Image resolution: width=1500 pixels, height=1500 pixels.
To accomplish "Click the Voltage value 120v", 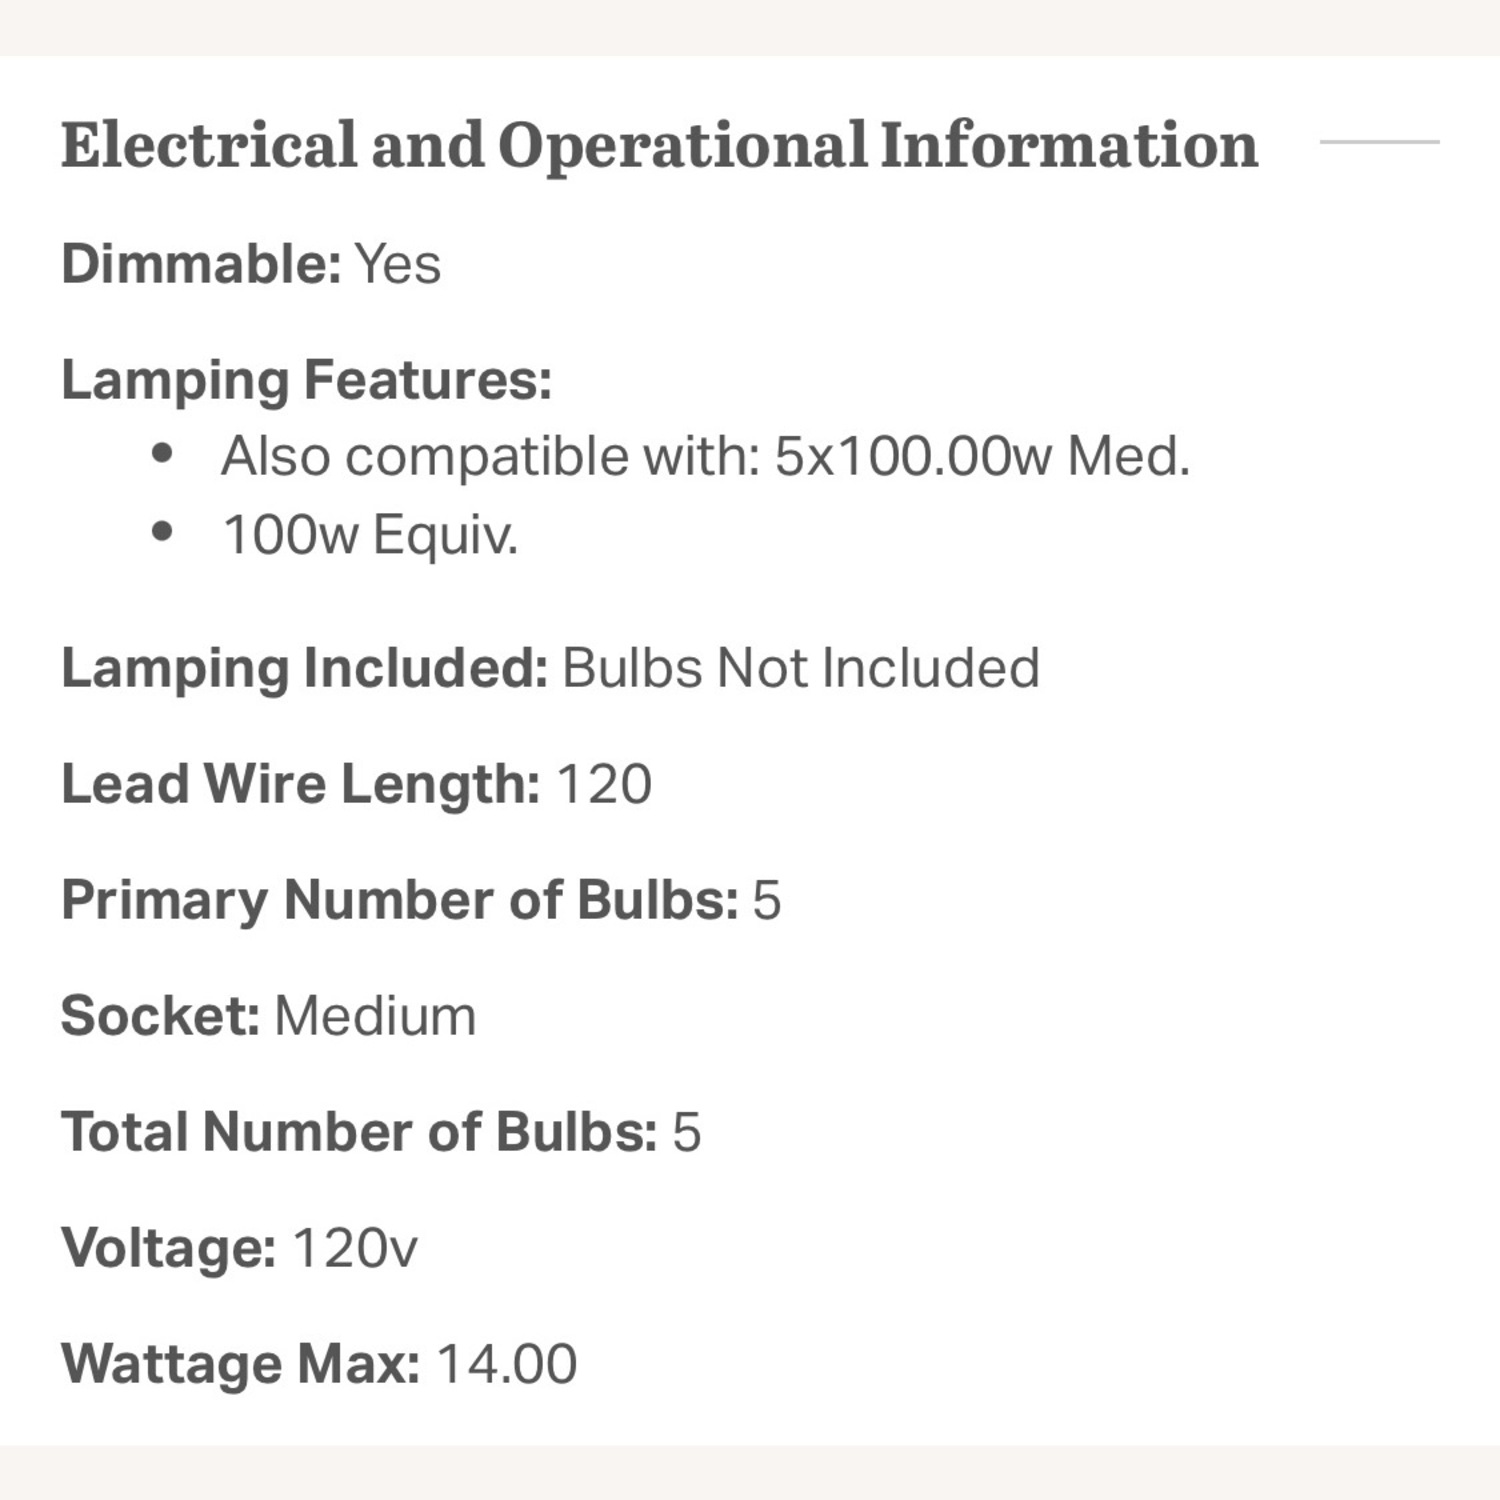I will [x=354, y=1248].
